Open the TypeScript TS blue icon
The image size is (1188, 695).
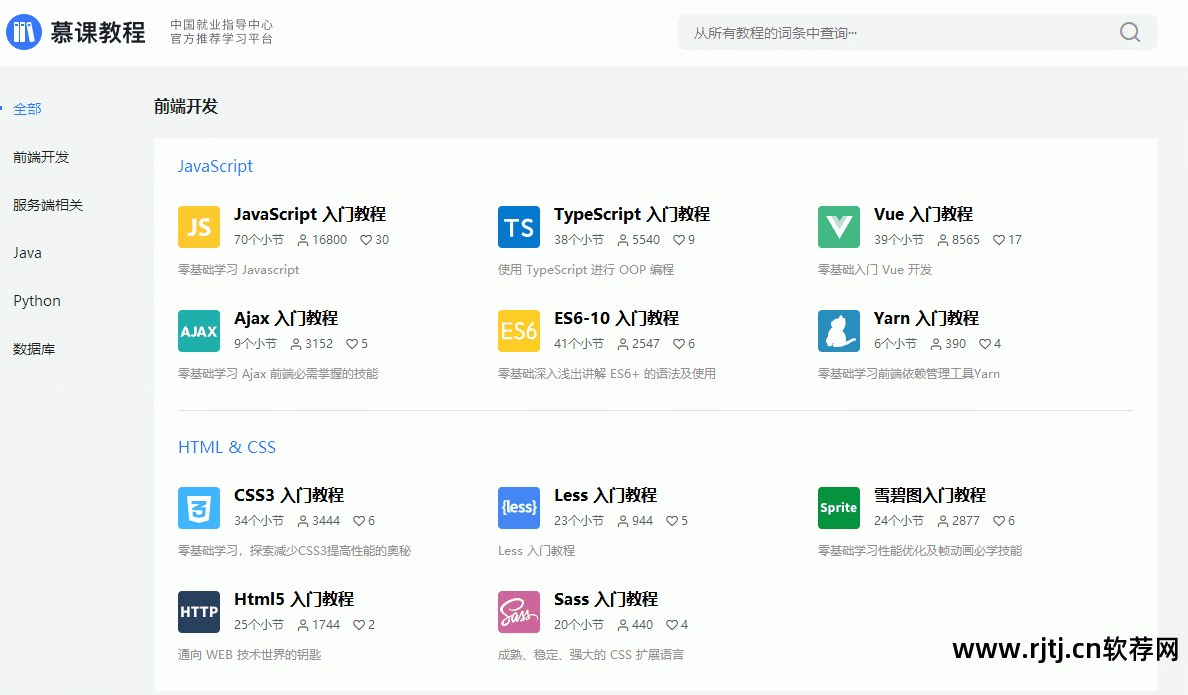tap(518, 227)
